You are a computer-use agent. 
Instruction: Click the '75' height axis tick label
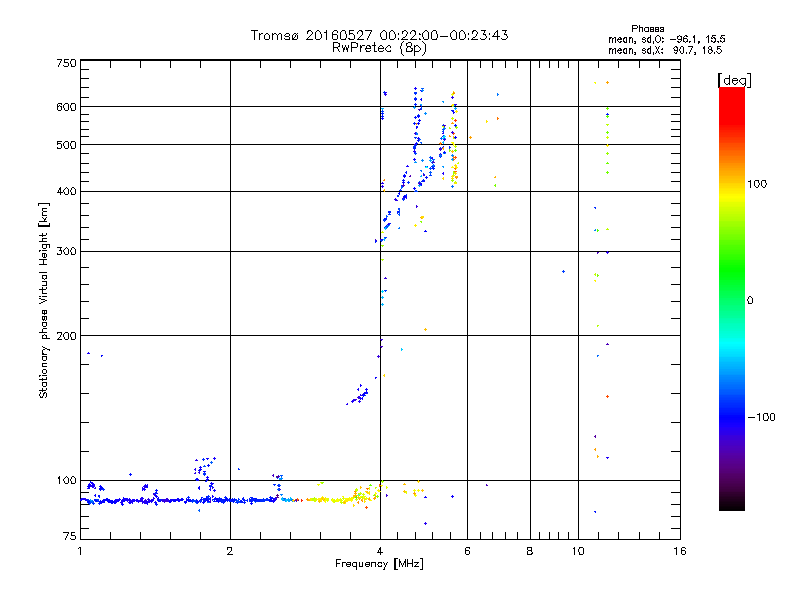click(70, 536)
